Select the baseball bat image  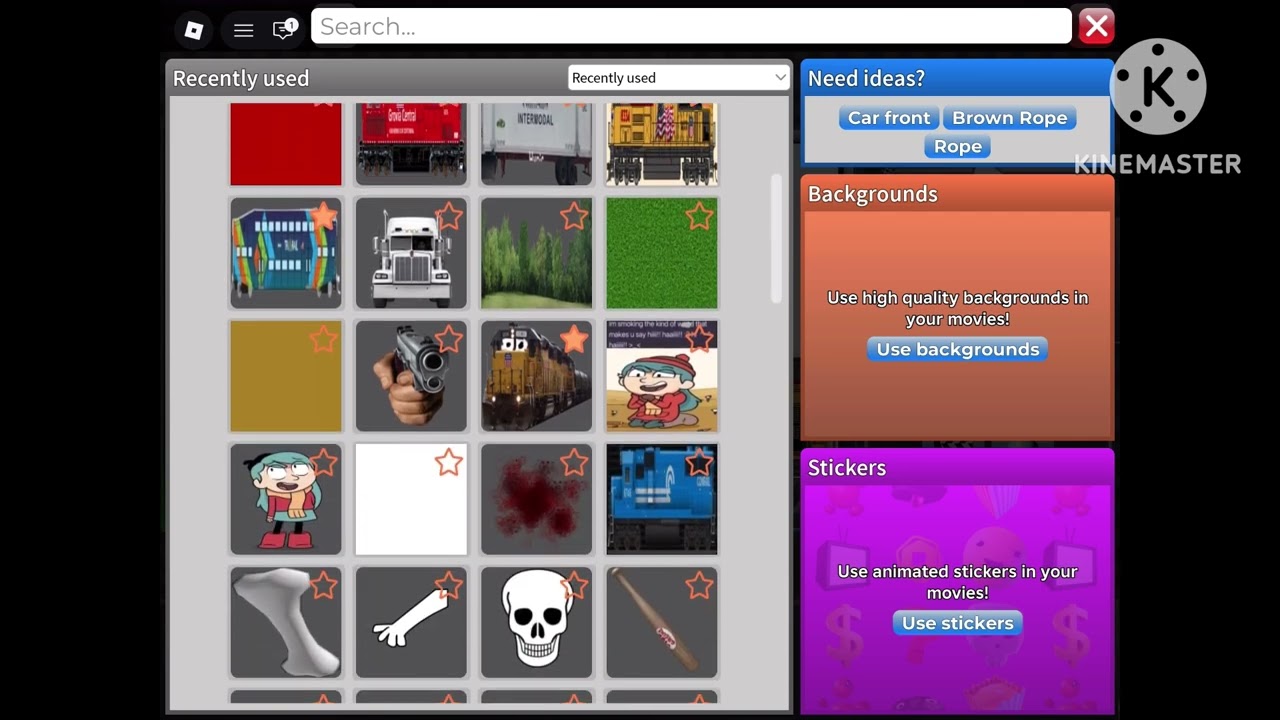(662, 622)
